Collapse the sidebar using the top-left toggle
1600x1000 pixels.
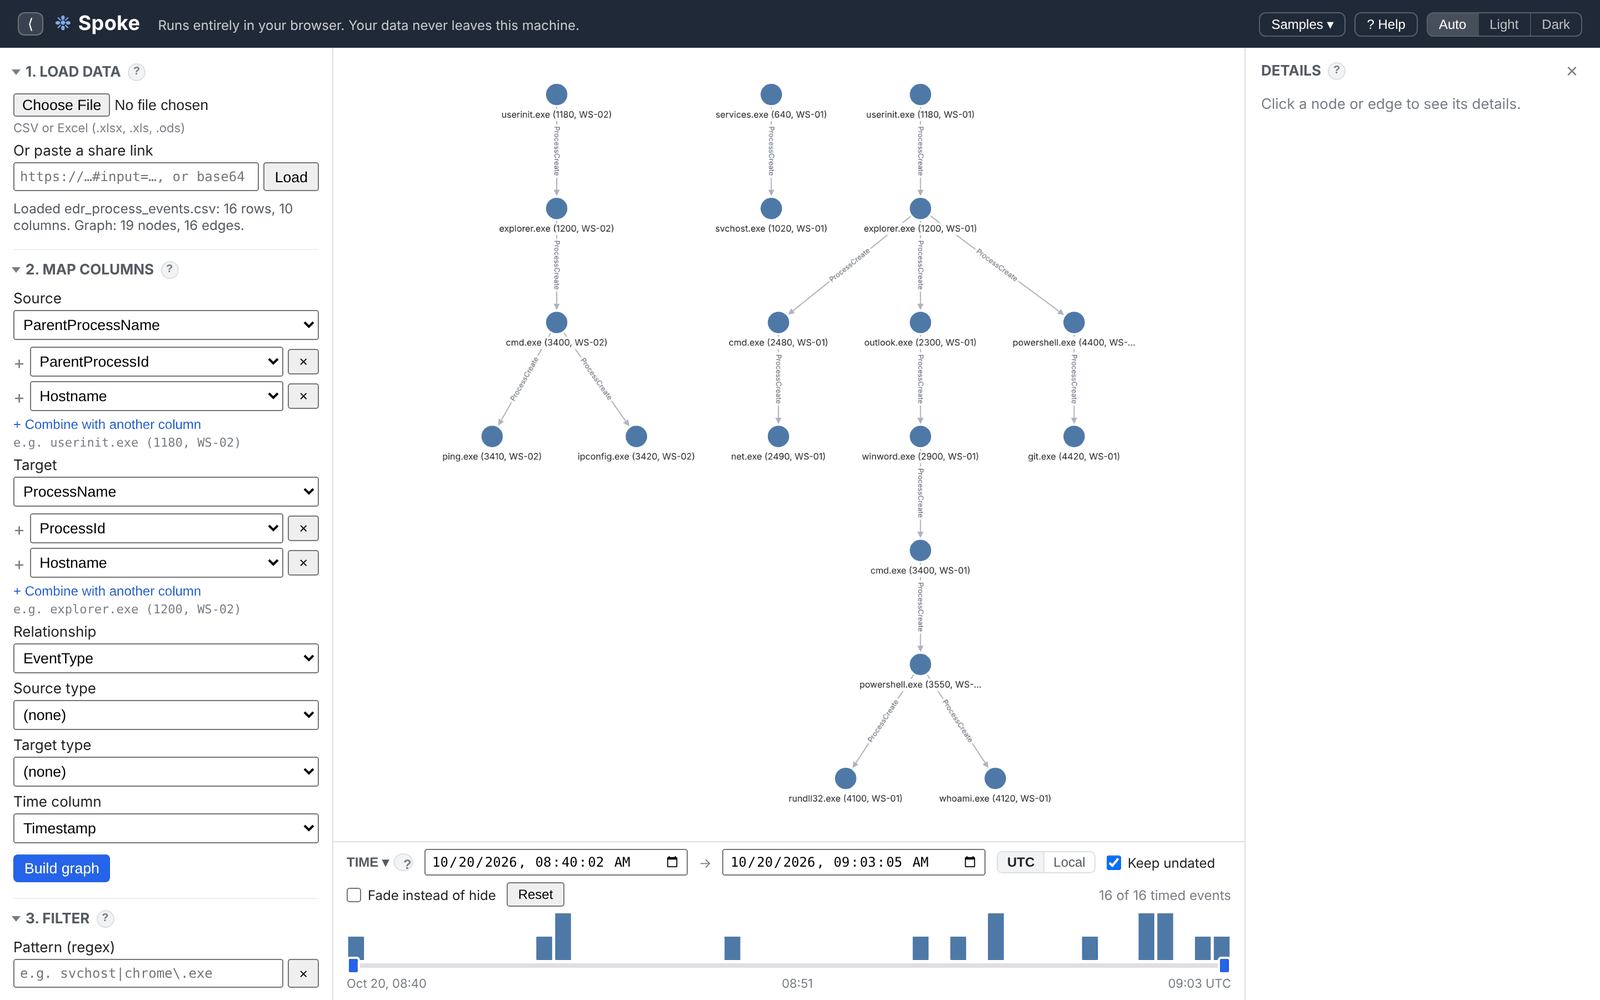[30, 24]
